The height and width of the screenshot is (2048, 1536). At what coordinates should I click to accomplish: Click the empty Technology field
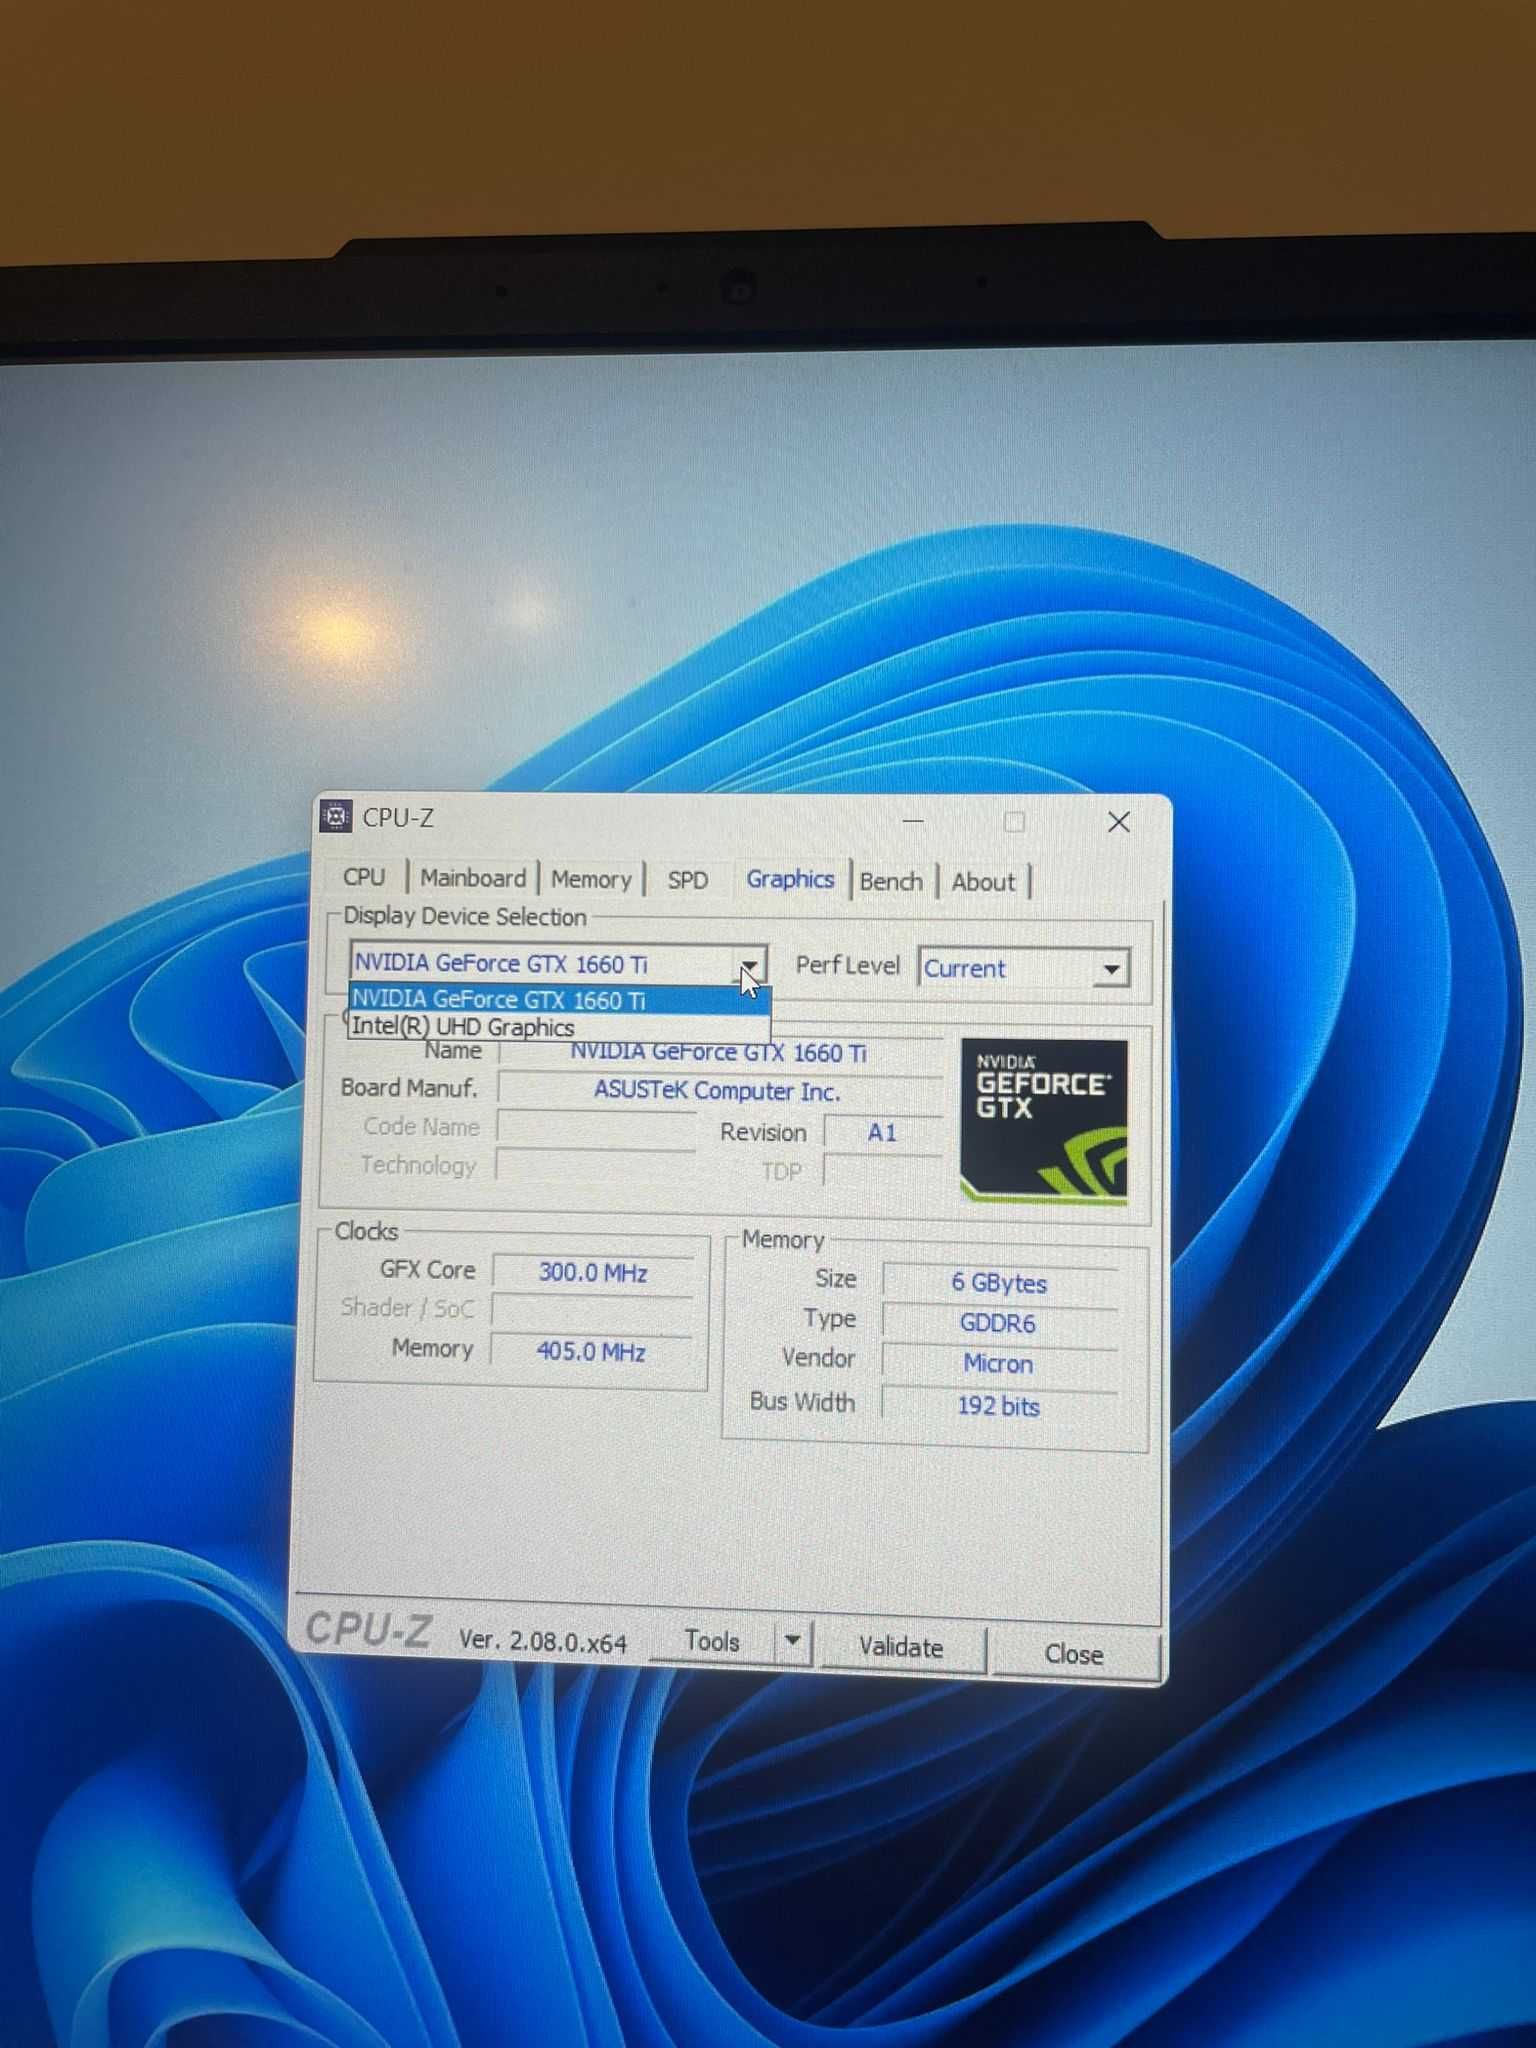click(595, 1165)
